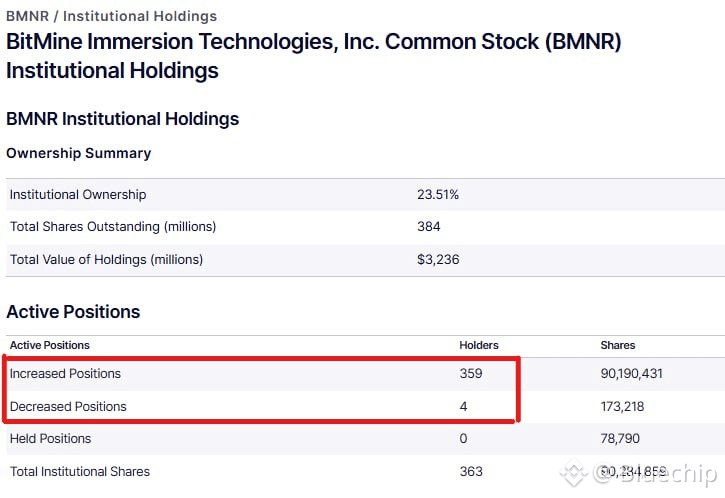Select the Increased Positions row label
Image resolution: width=725 pixels, height=498 pixels.
65,373
